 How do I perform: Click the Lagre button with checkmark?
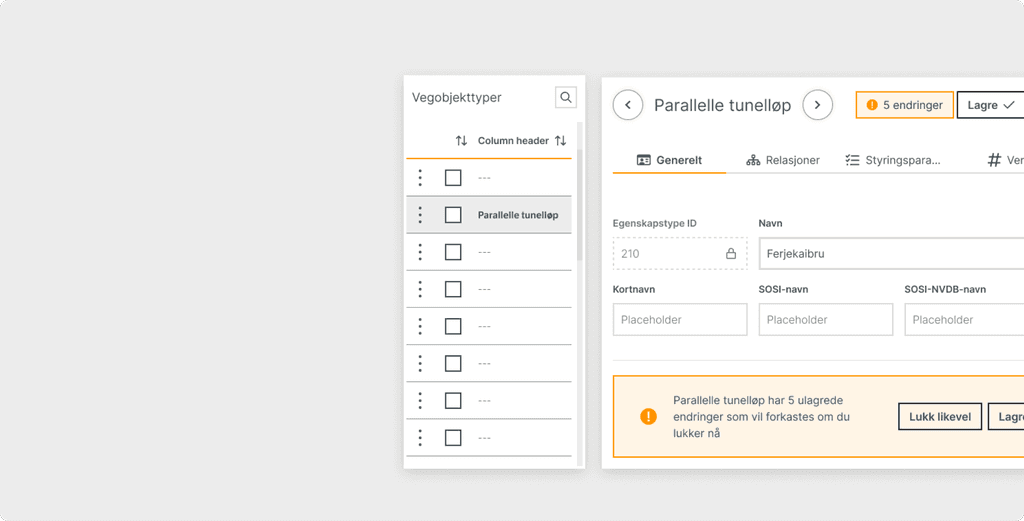pos(991,105)
